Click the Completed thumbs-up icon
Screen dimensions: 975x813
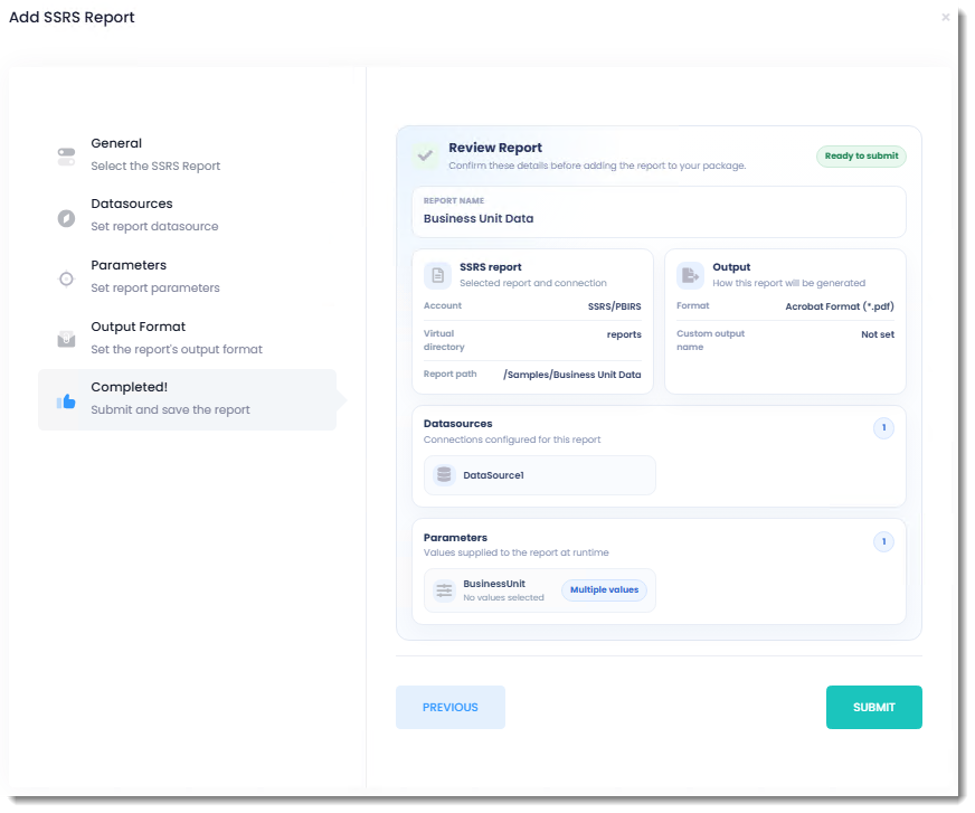click(x=67, y=401)
